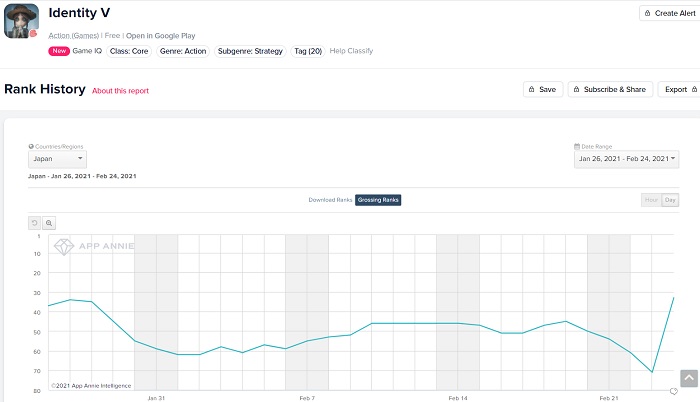Toggle chart granularity to Hour

(x=651, y=200)
